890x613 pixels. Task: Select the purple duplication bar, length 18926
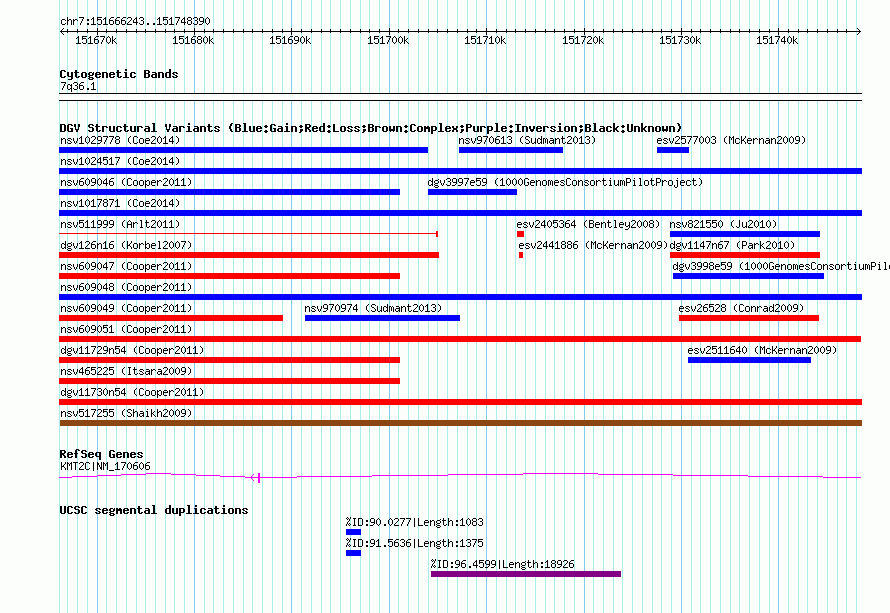526,574
